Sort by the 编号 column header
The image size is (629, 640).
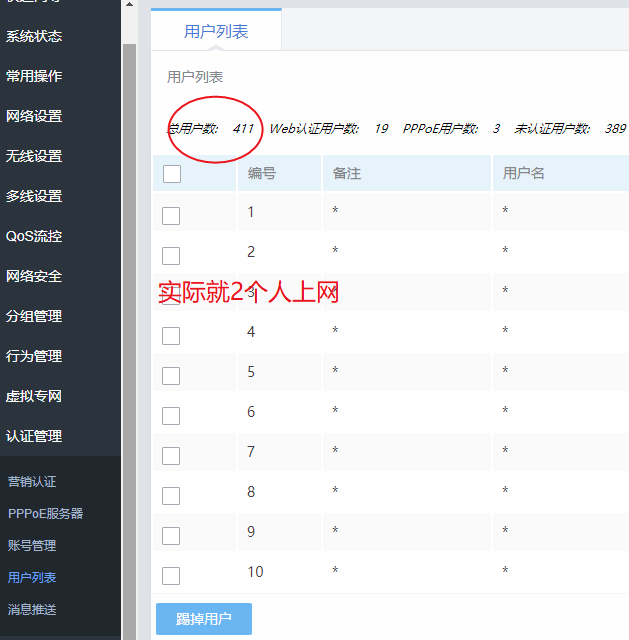coord(262,174)
